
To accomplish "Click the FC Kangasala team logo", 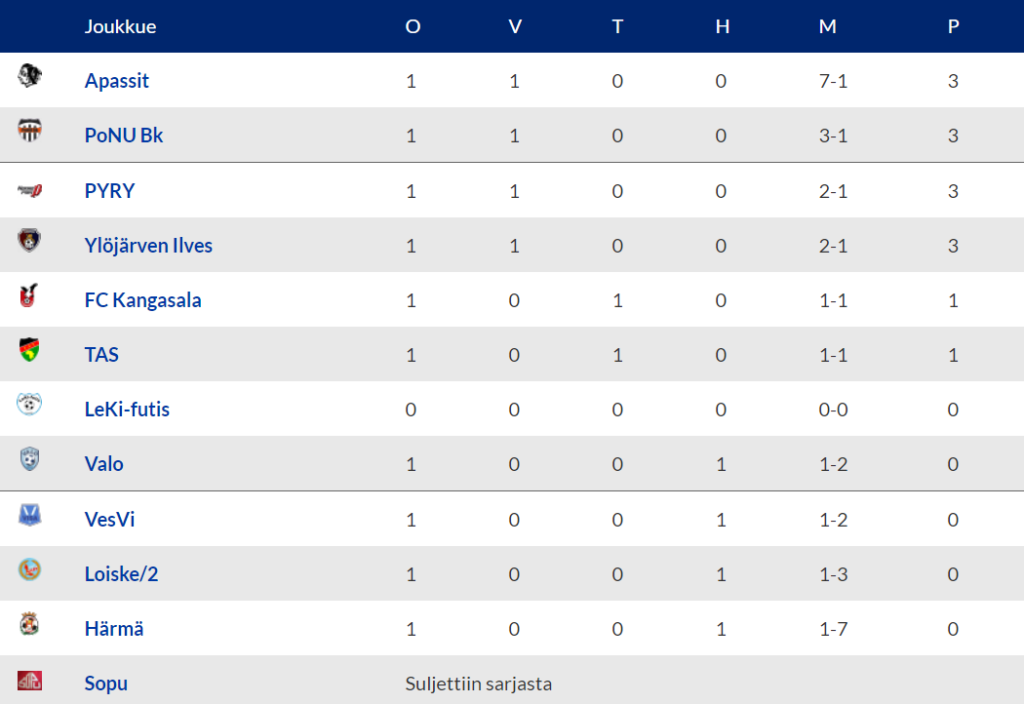I will 28,295.
